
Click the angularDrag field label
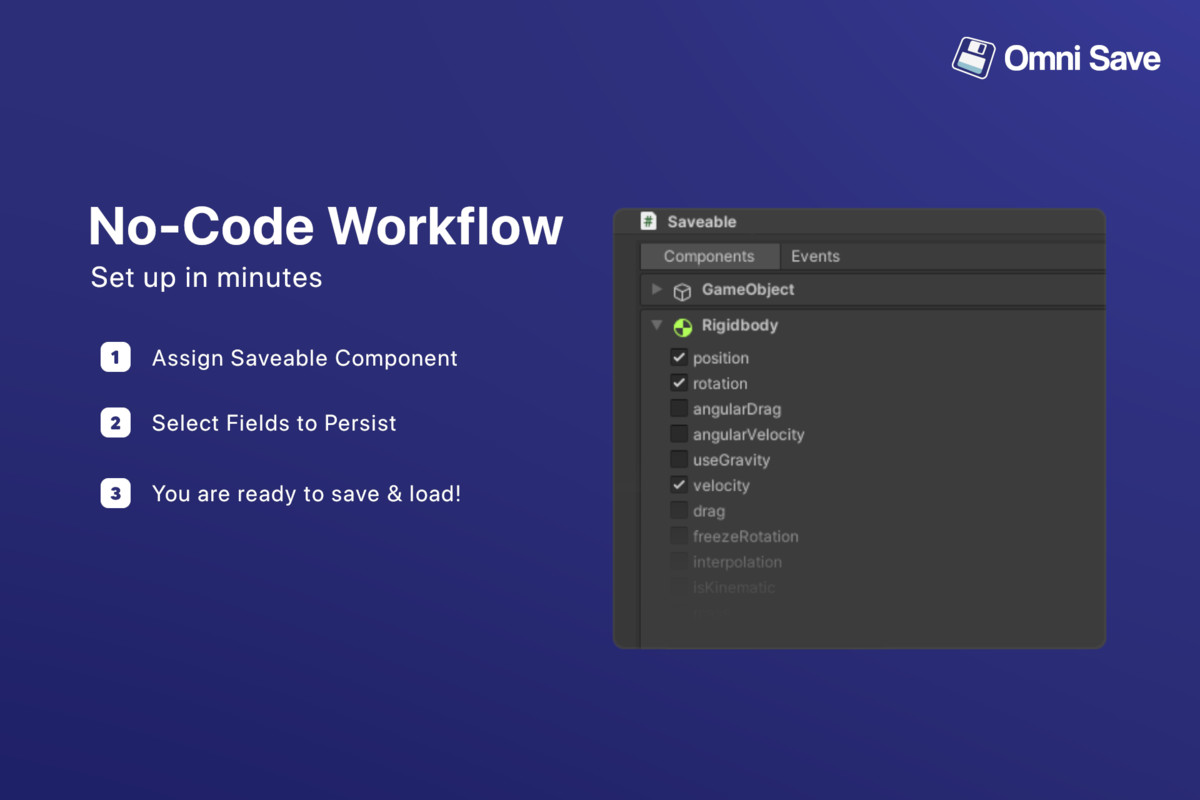click(737, 409)
